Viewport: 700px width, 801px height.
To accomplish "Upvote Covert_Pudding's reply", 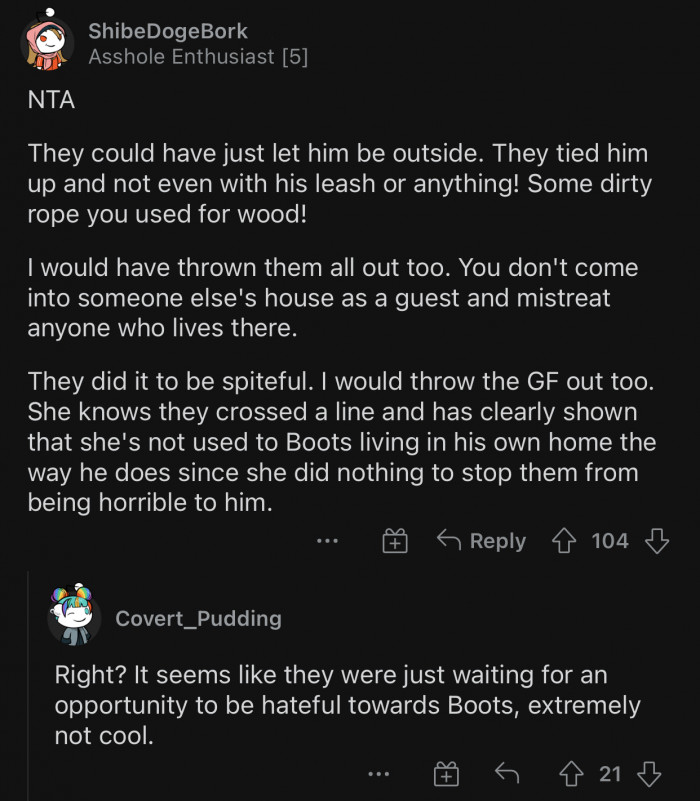I will pyautogui.click(x=574, y=773).
